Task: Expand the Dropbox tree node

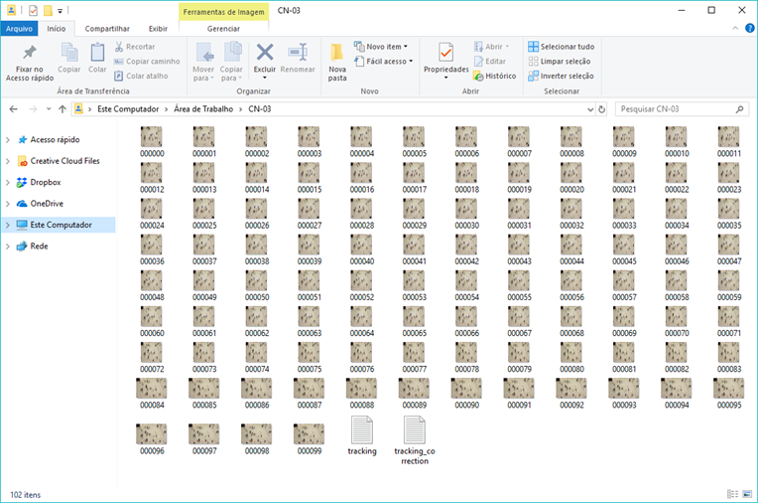Action: [8, 182]
